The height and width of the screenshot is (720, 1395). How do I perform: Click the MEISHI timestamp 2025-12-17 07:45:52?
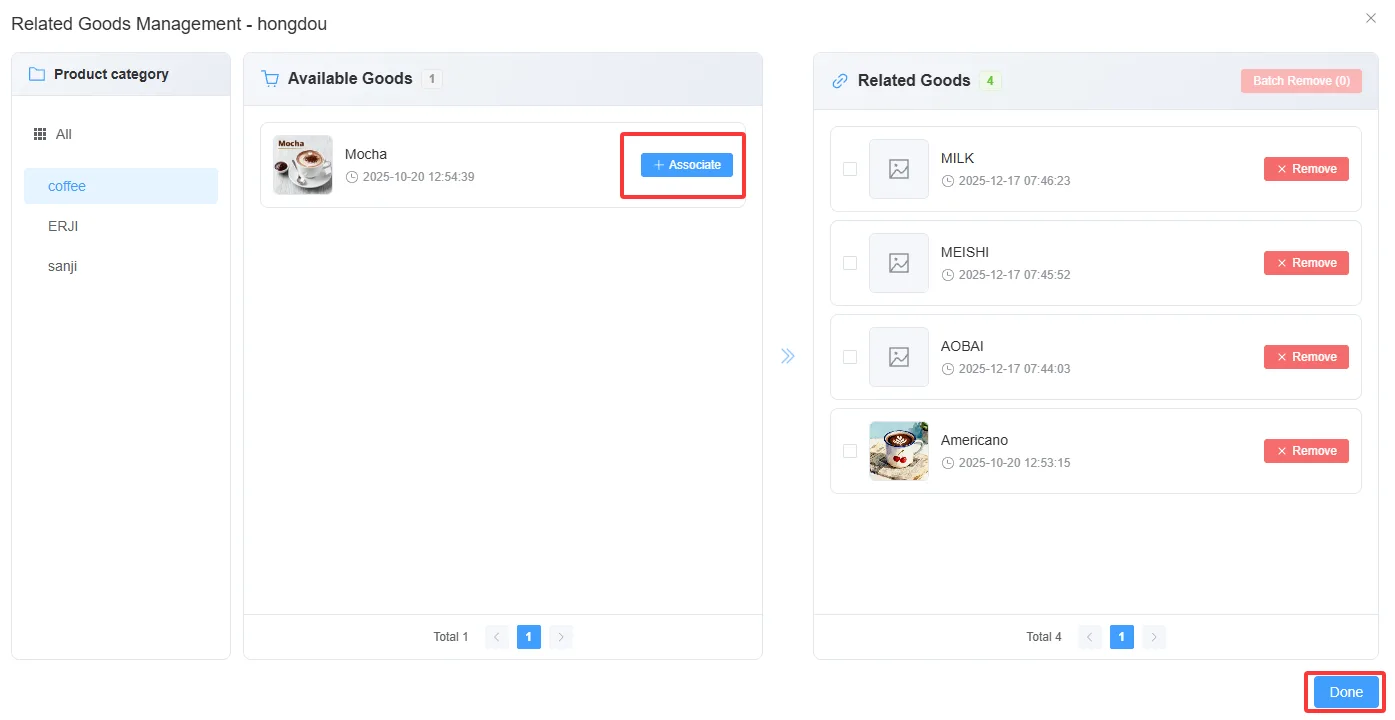(1014, 275)
